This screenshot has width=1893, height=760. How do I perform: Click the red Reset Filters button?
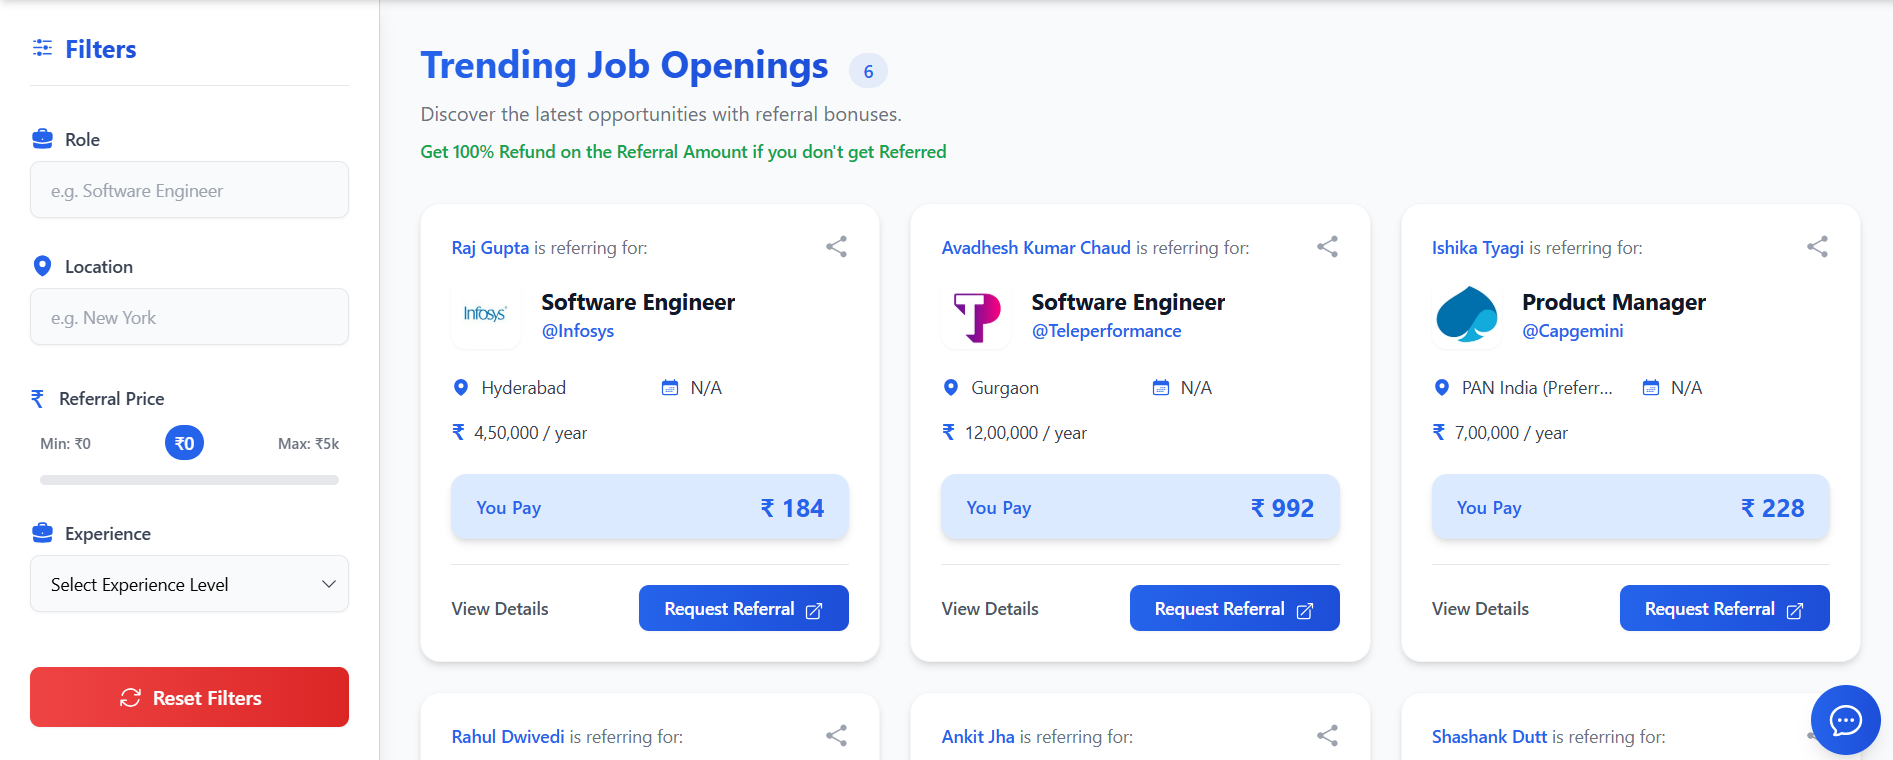189,697
